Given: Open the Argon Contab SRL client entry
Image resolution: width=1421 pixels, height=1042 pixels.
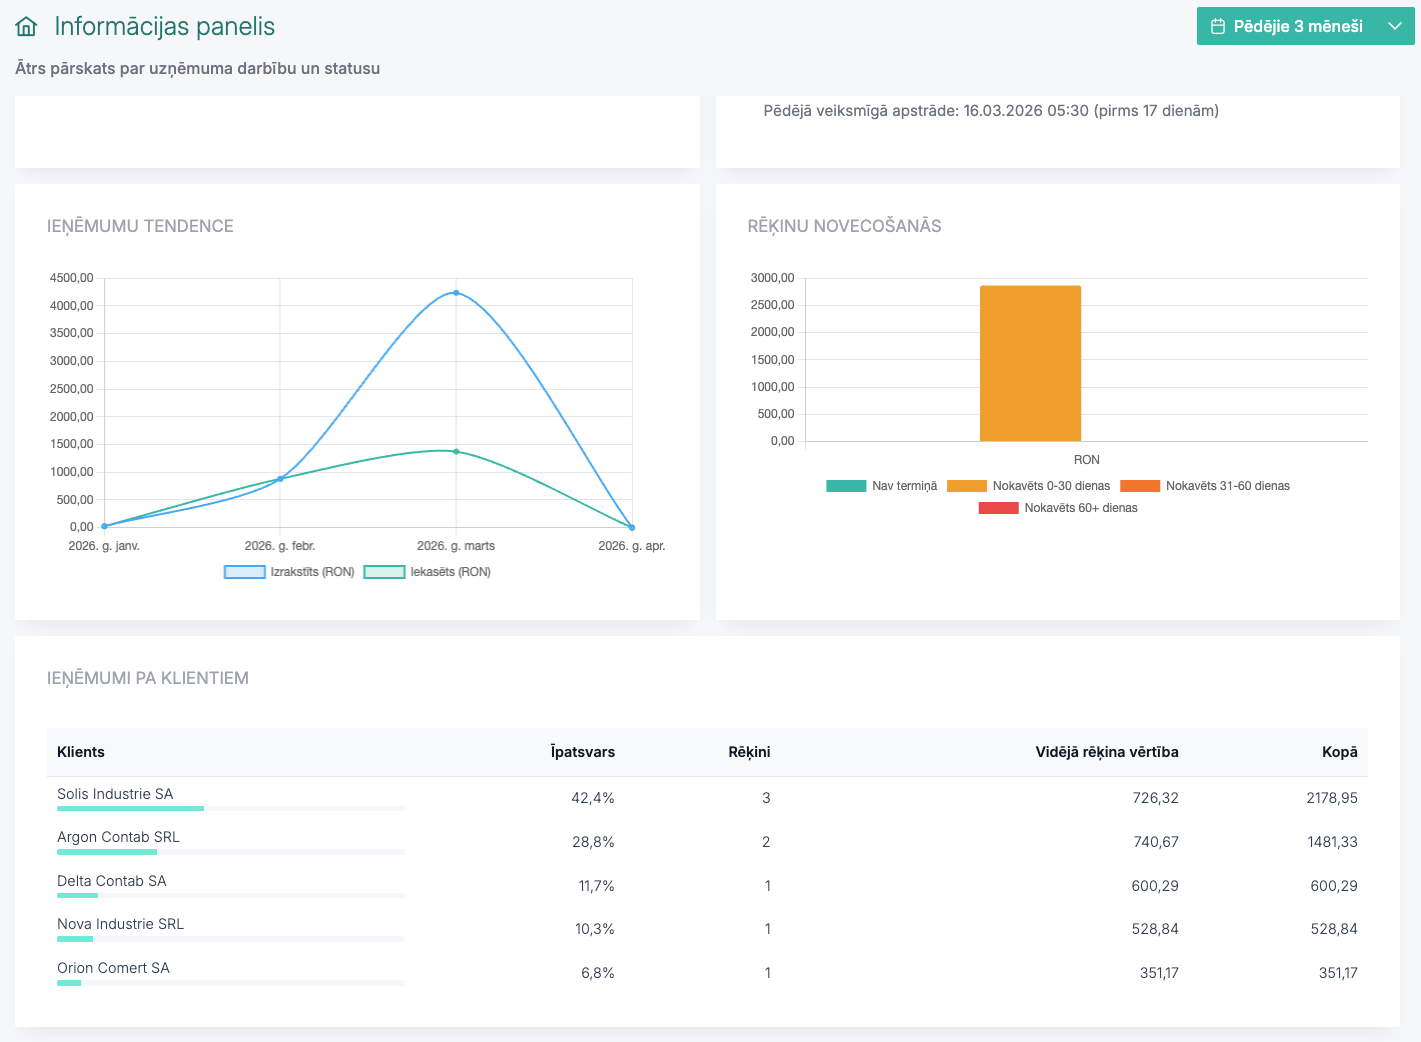Looking at the screenshot, I should 118,837.
